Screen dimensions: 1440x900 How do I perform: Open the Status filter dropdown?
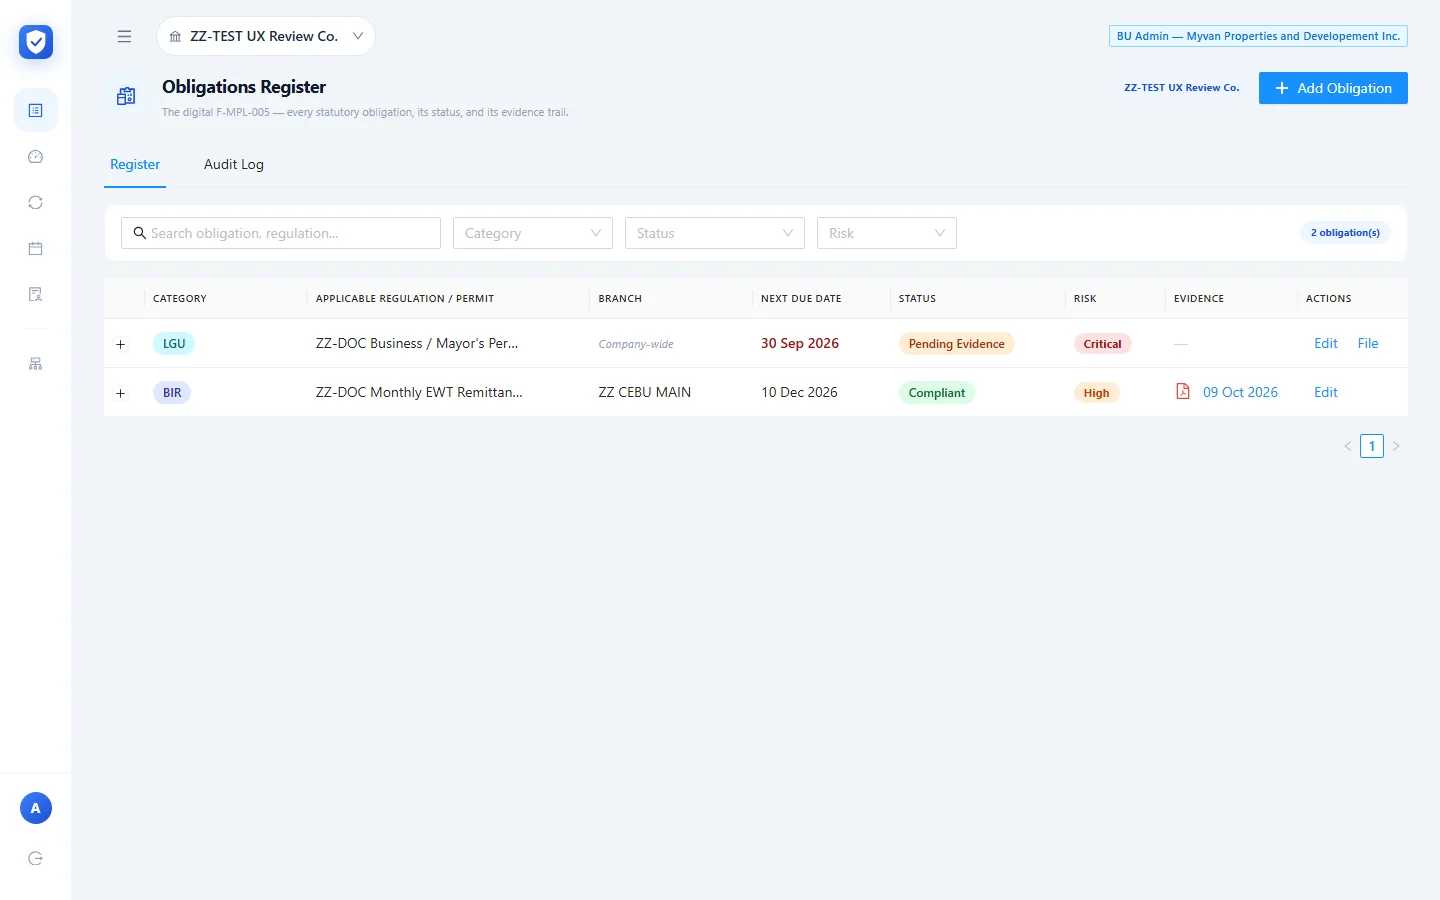tap(715, 233)
